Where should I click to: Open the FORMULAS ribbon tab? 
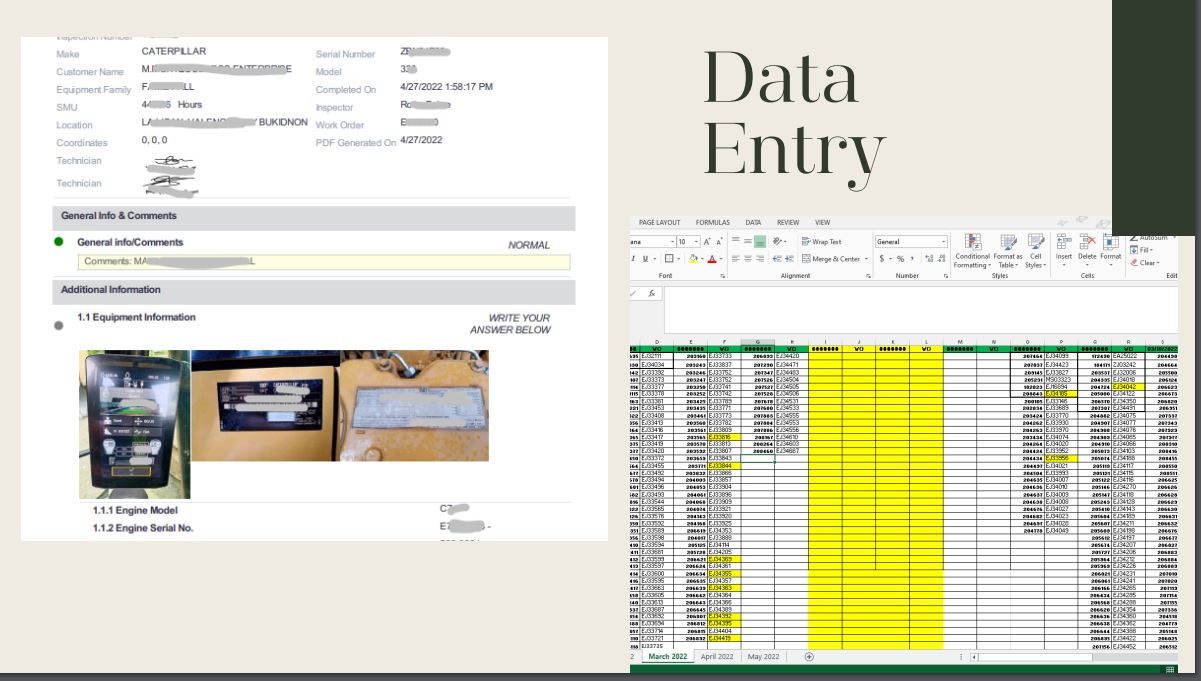click(713, 222)
